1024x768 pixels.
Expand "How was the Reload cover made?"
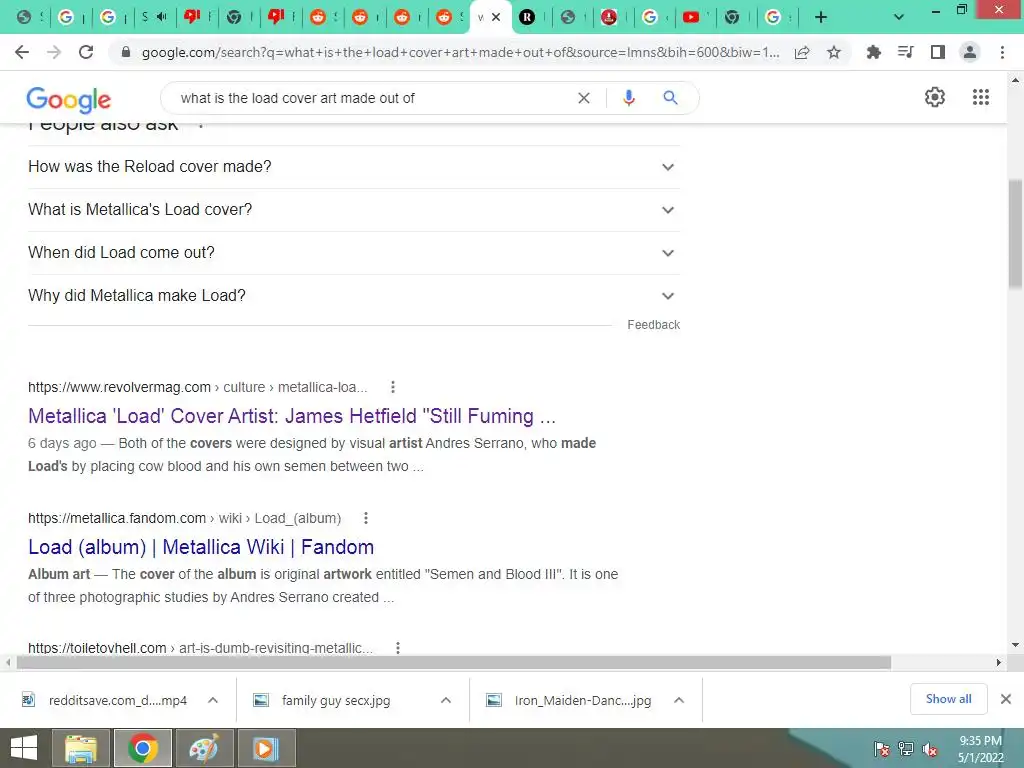(x=354, y=167)
